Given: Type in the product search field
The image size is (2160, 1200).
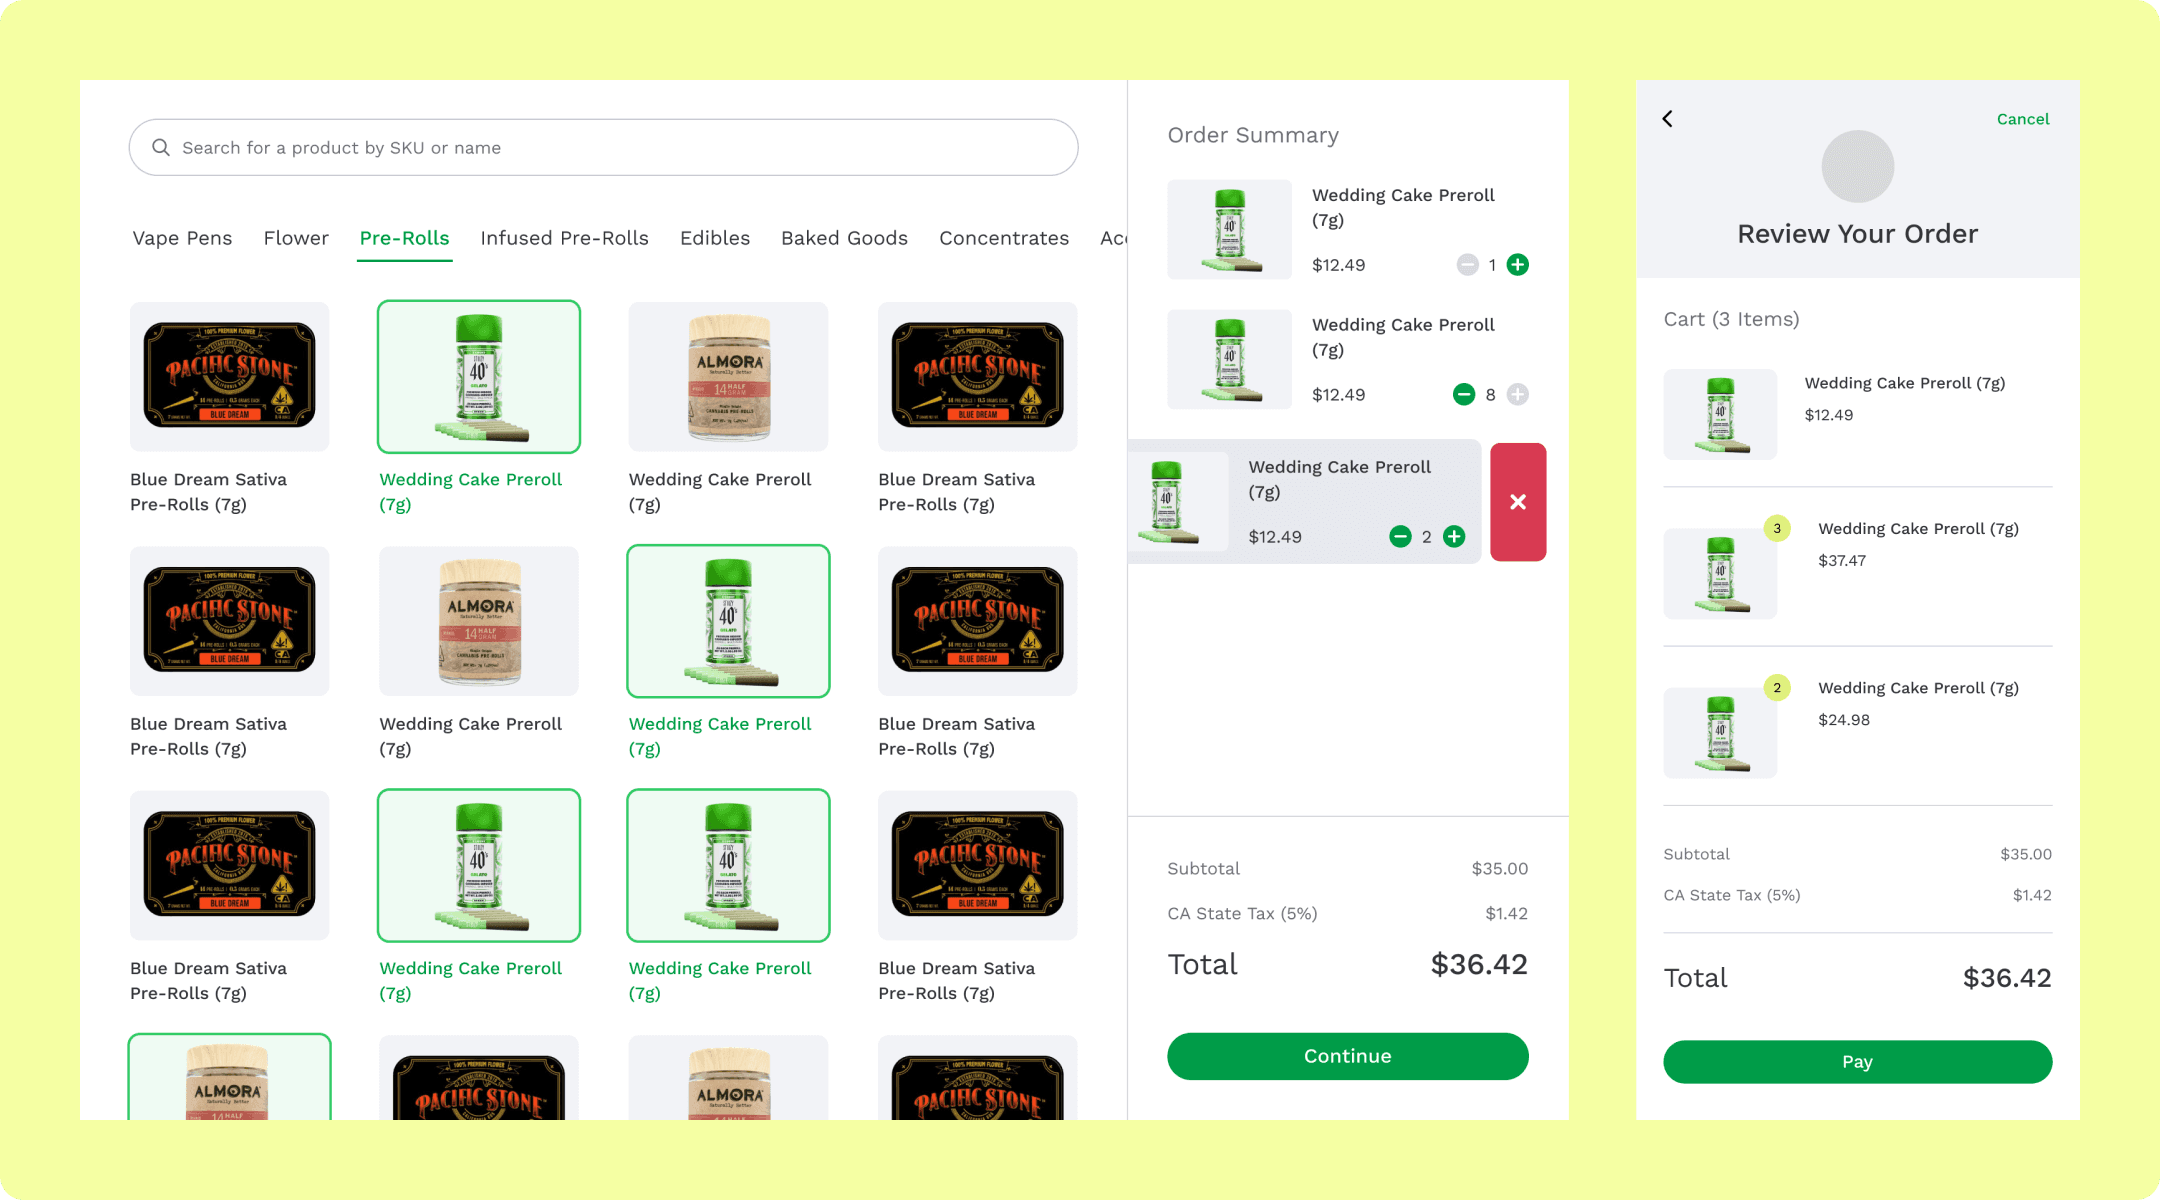Looking at the screenshot, I should coord(620,148).
